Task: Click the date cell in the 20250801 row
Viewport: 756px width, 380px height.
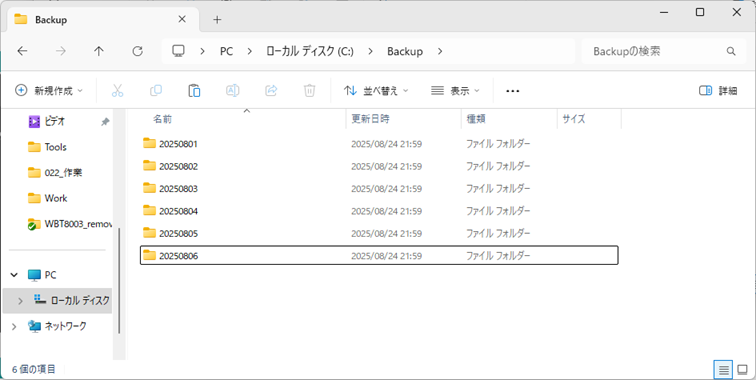Action: coord(386,144)
